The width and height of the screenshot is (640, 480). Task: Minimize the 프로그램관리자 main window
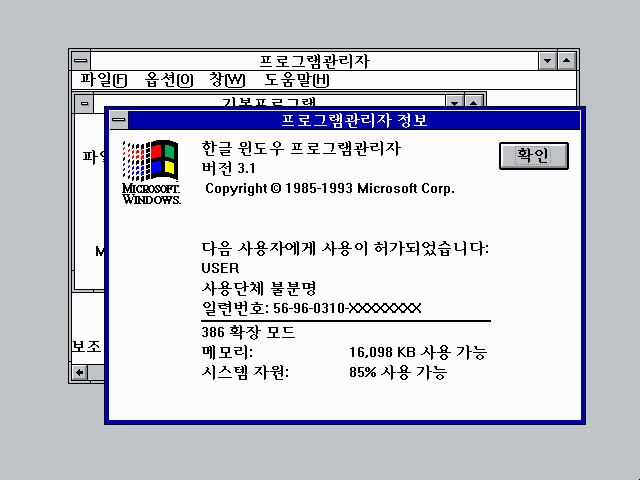(547, 61)
